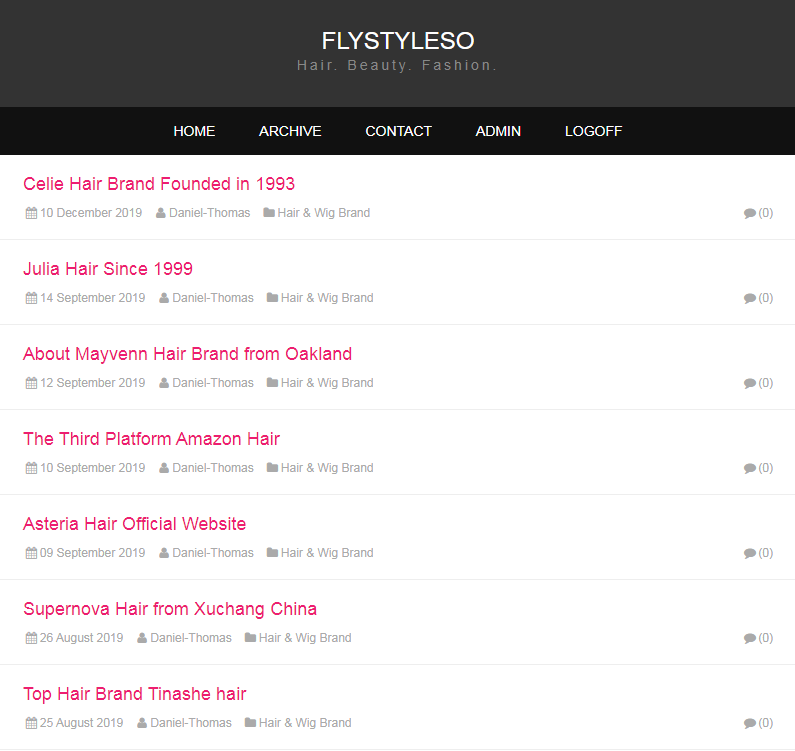Click calendar icon beside 26 August 2019
Image resolution: width=795 pixels, height=751 pixels.
pos(31,637)
